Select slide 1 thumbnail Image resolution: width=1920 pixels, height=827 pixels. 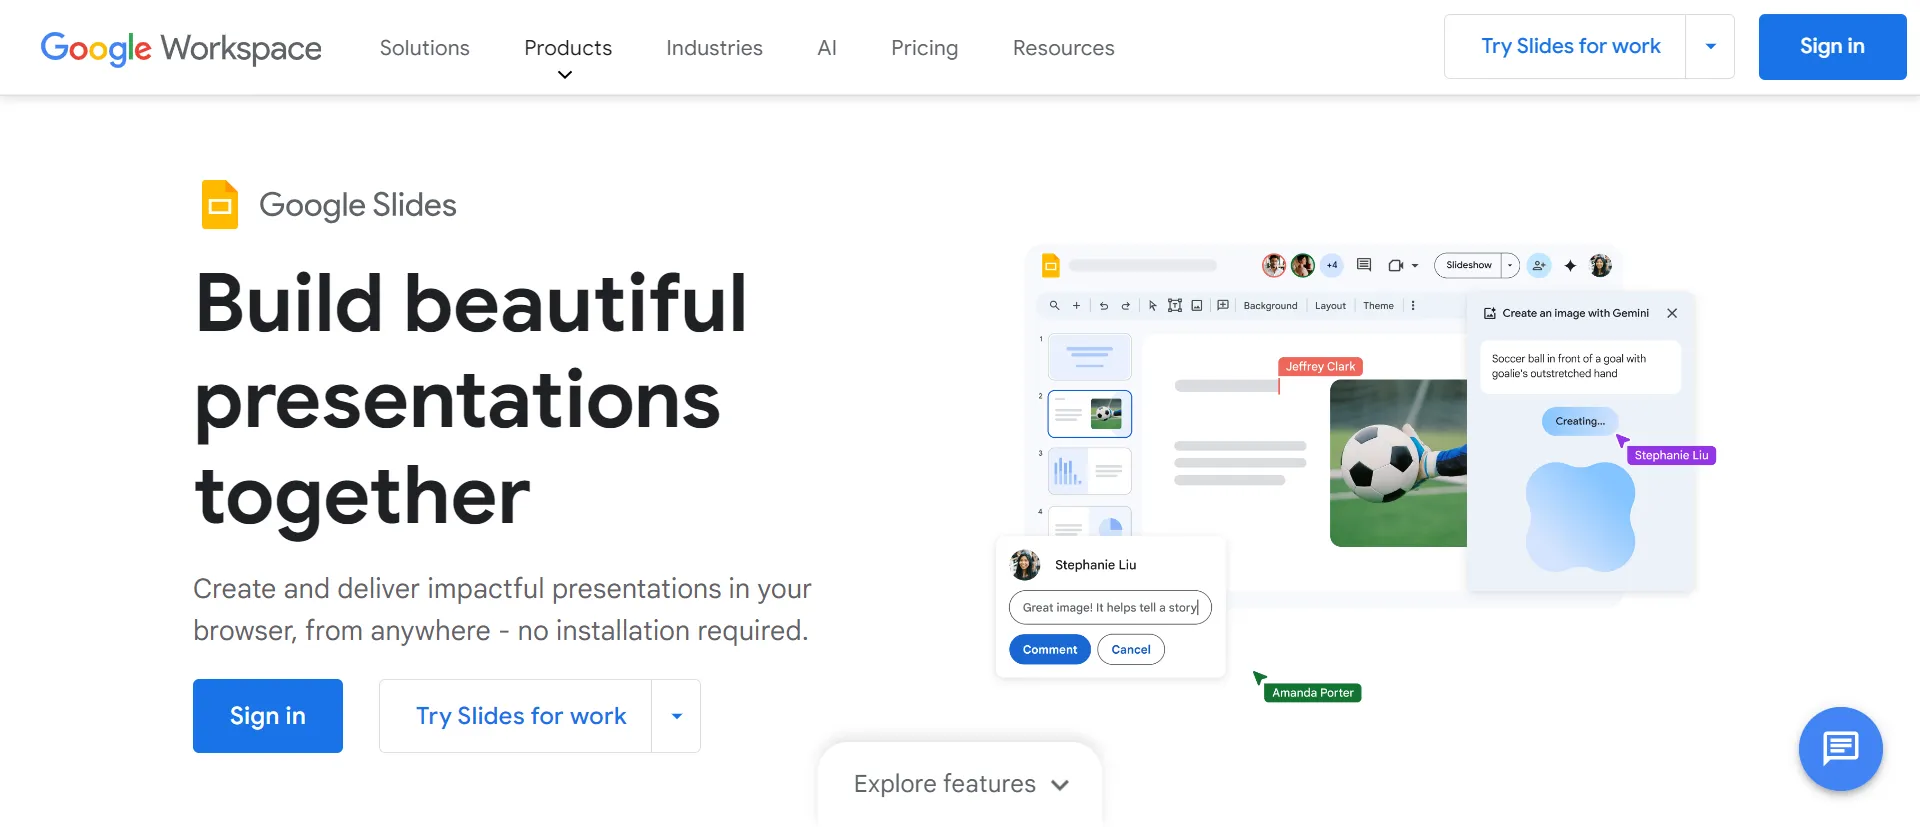pyautogui.click(x=1090, y=356)
